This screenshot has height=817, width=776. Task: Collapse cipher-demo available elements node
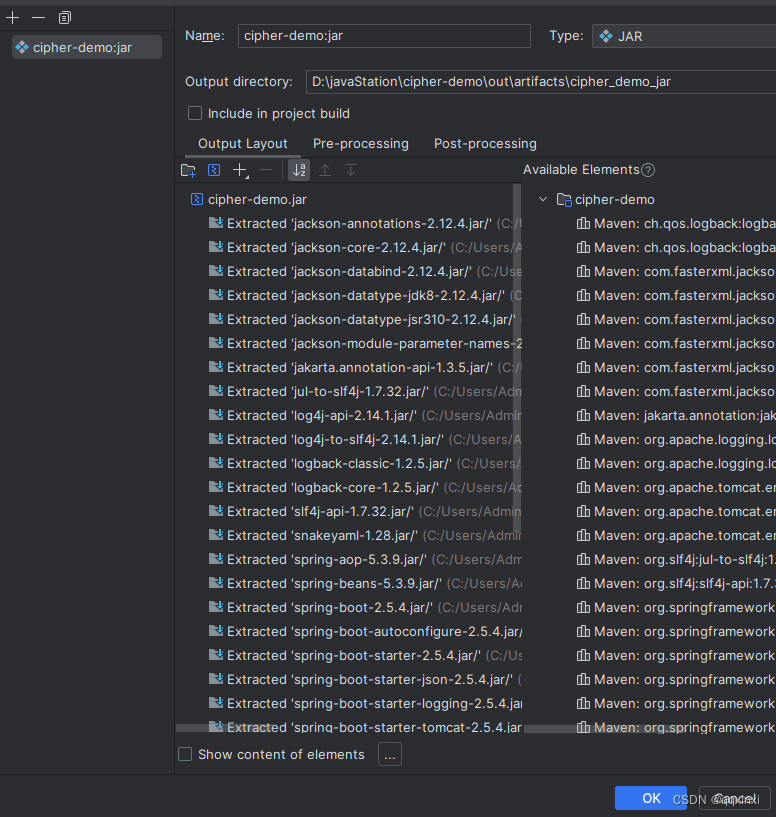[543, 199]
